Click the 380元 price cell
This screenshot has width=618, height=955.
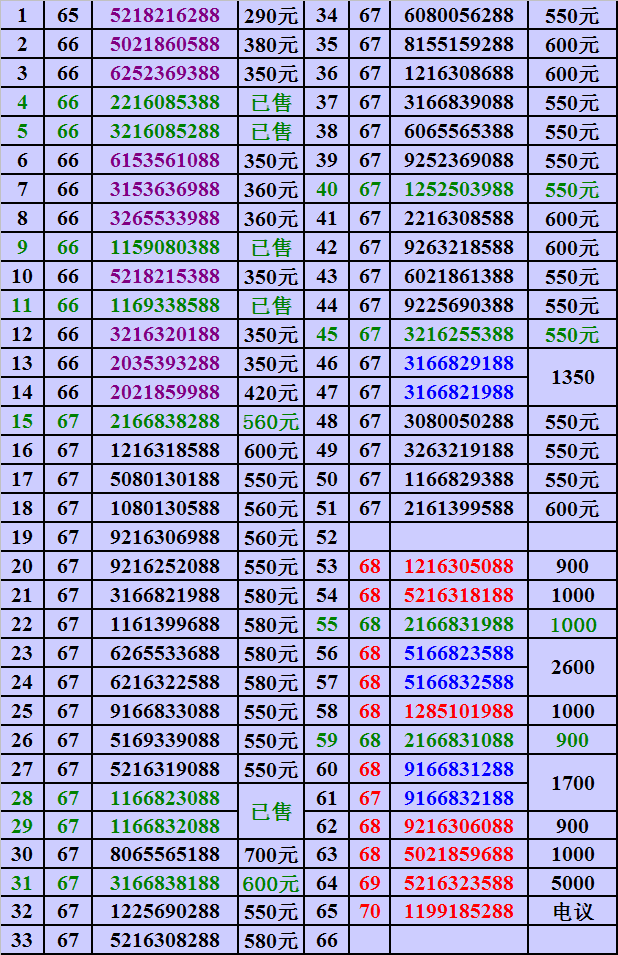coord(271,44)
